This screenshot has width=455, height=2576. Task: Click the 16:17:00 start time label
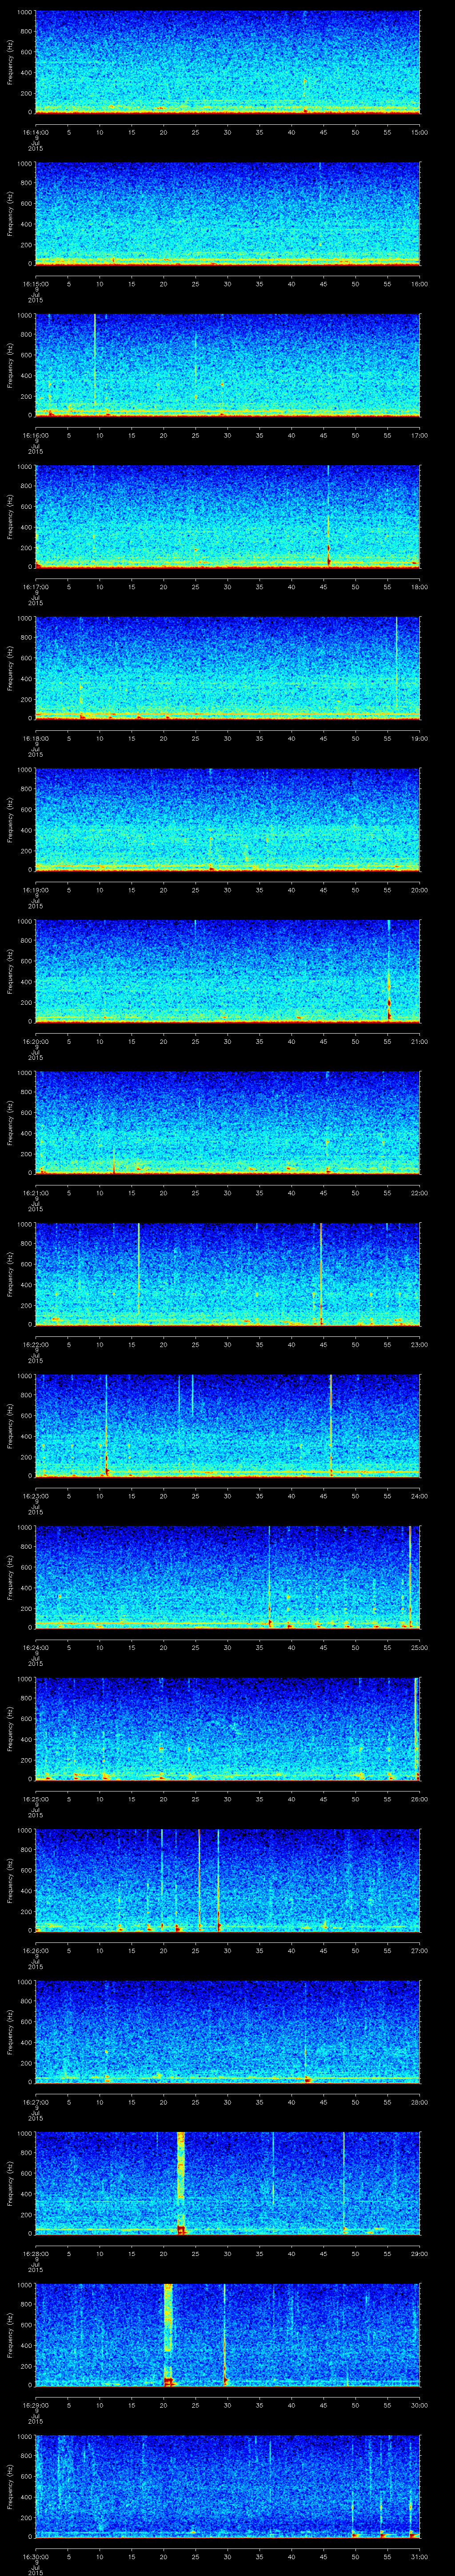[36, 586]
